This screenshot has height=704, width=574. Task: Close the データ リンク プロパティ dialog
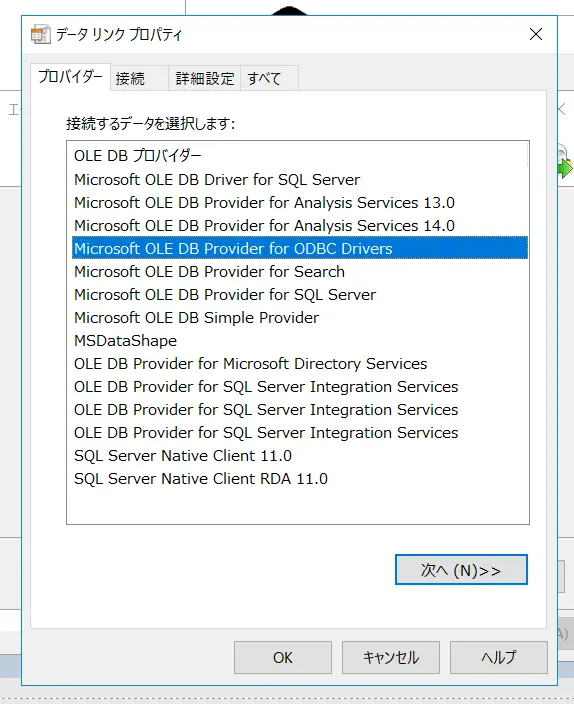tap(536, 34)
